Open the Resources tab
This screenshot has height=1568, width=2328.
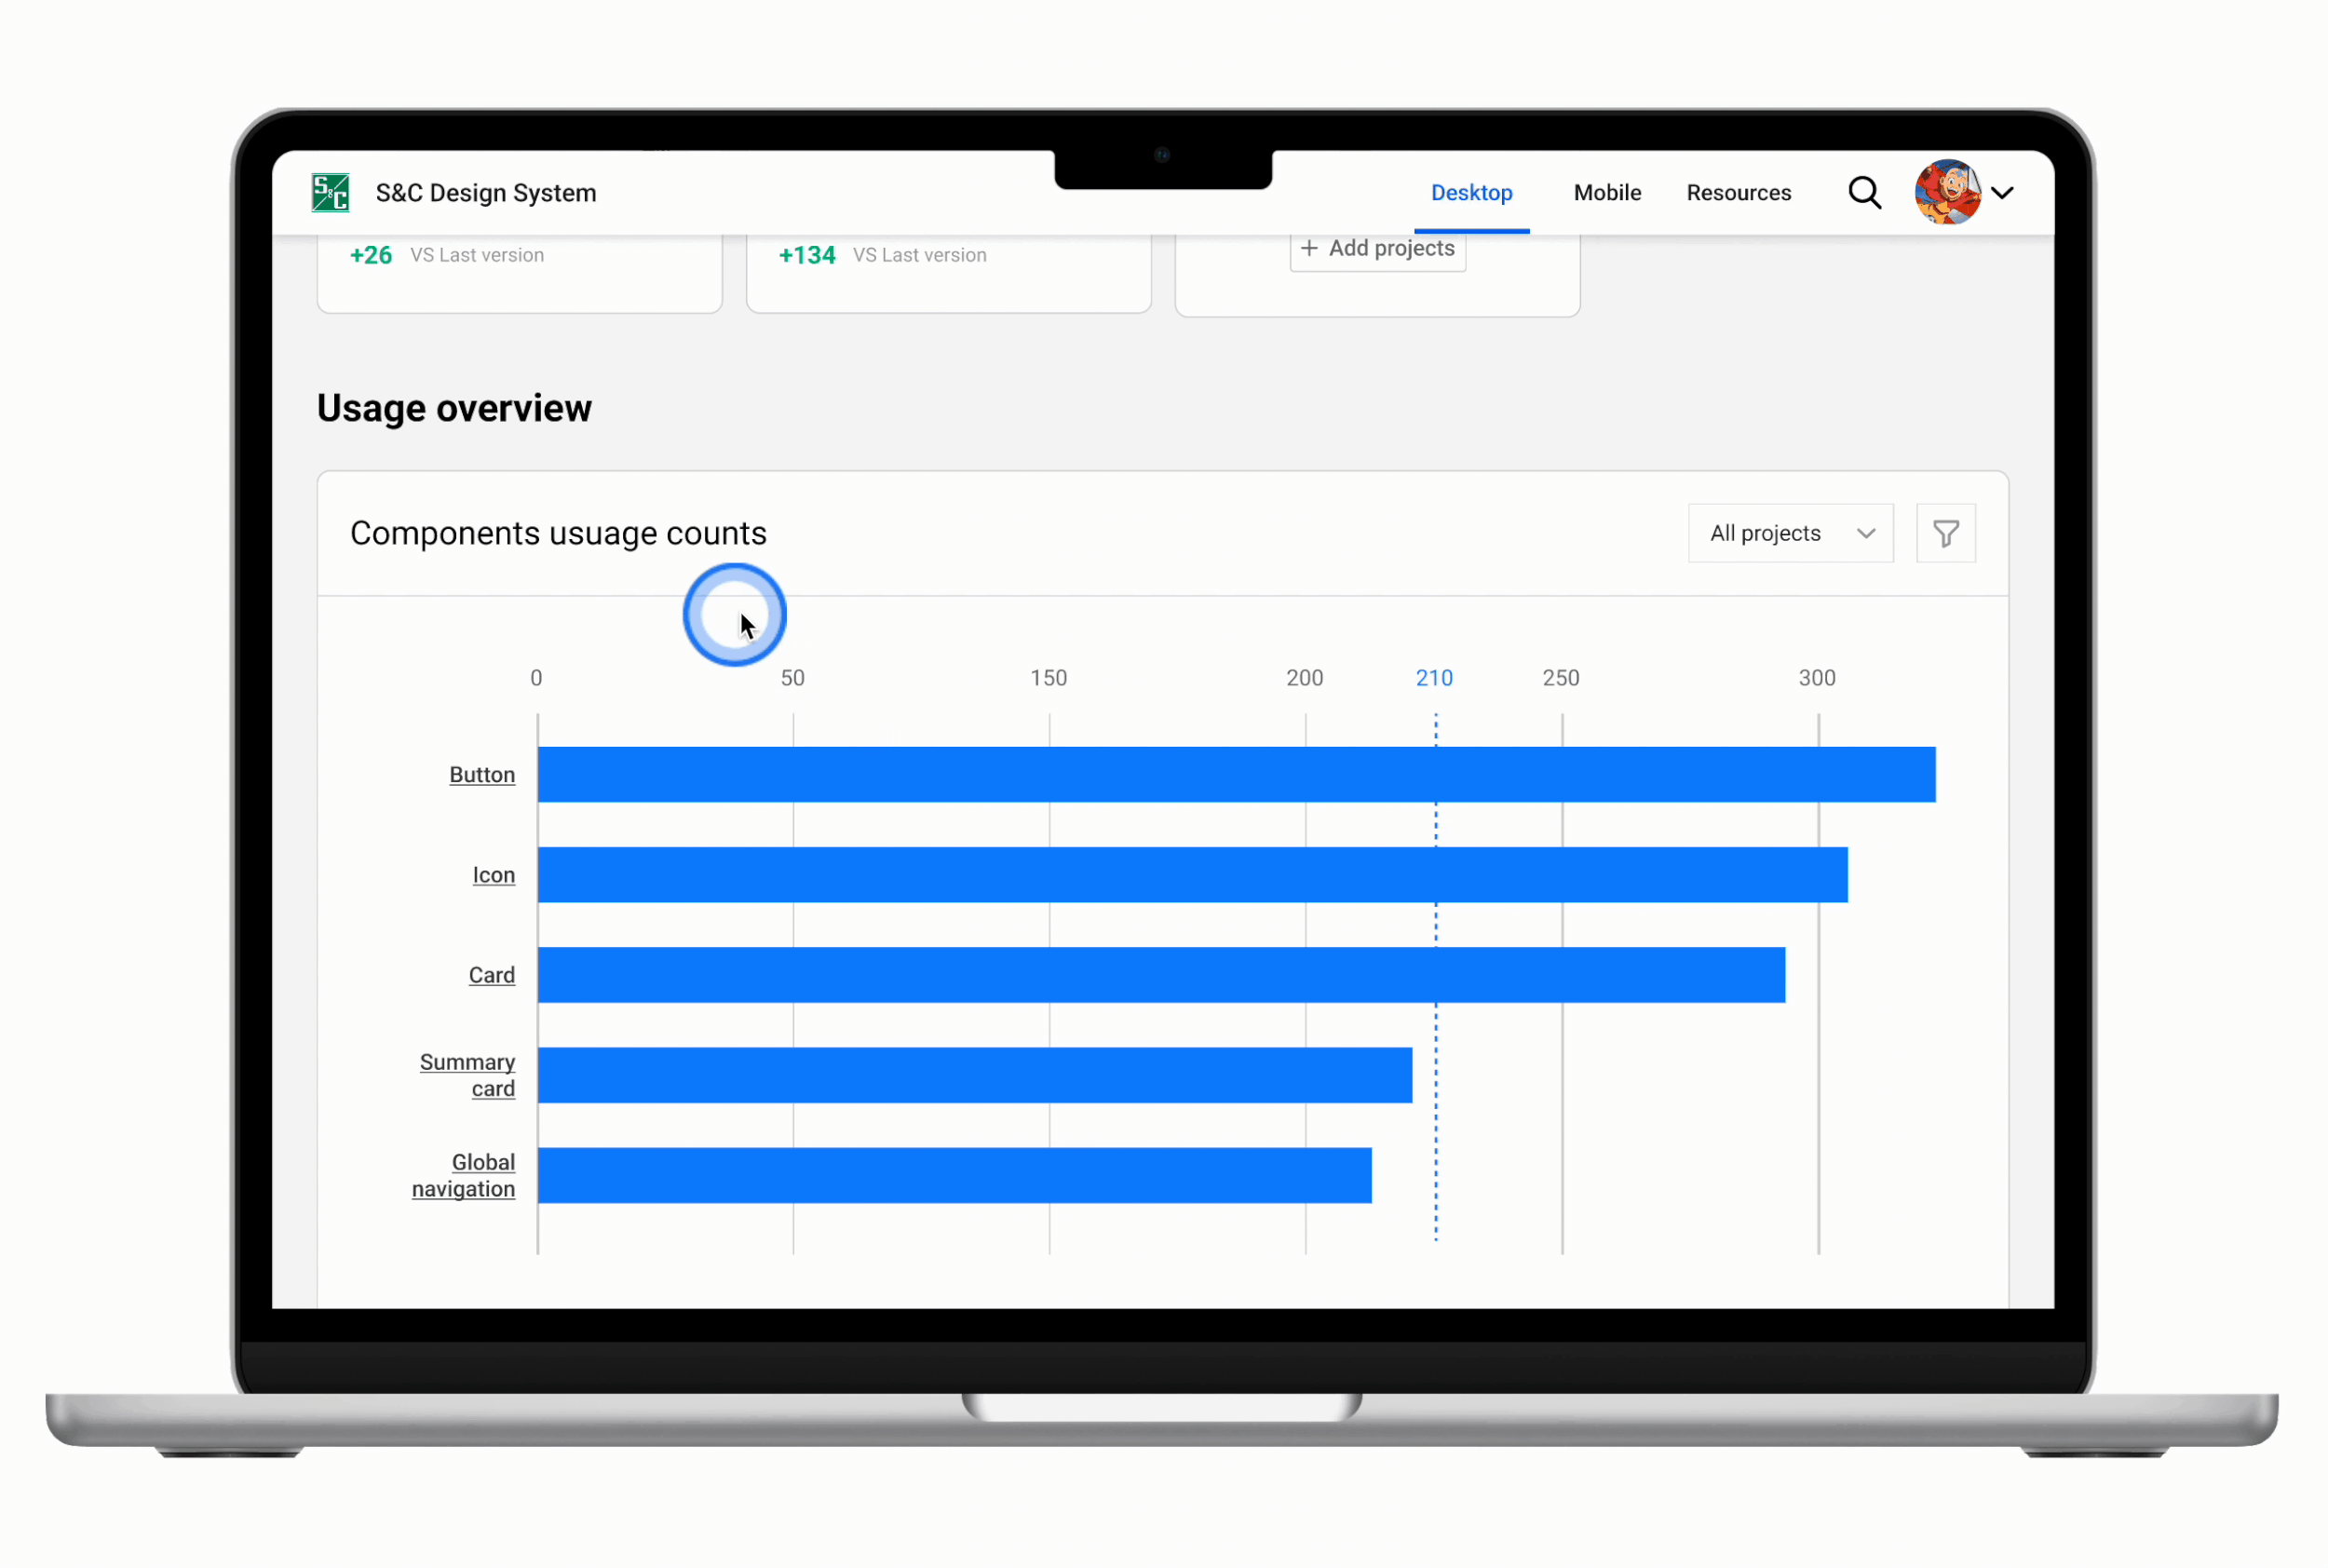coord(1738,193)
